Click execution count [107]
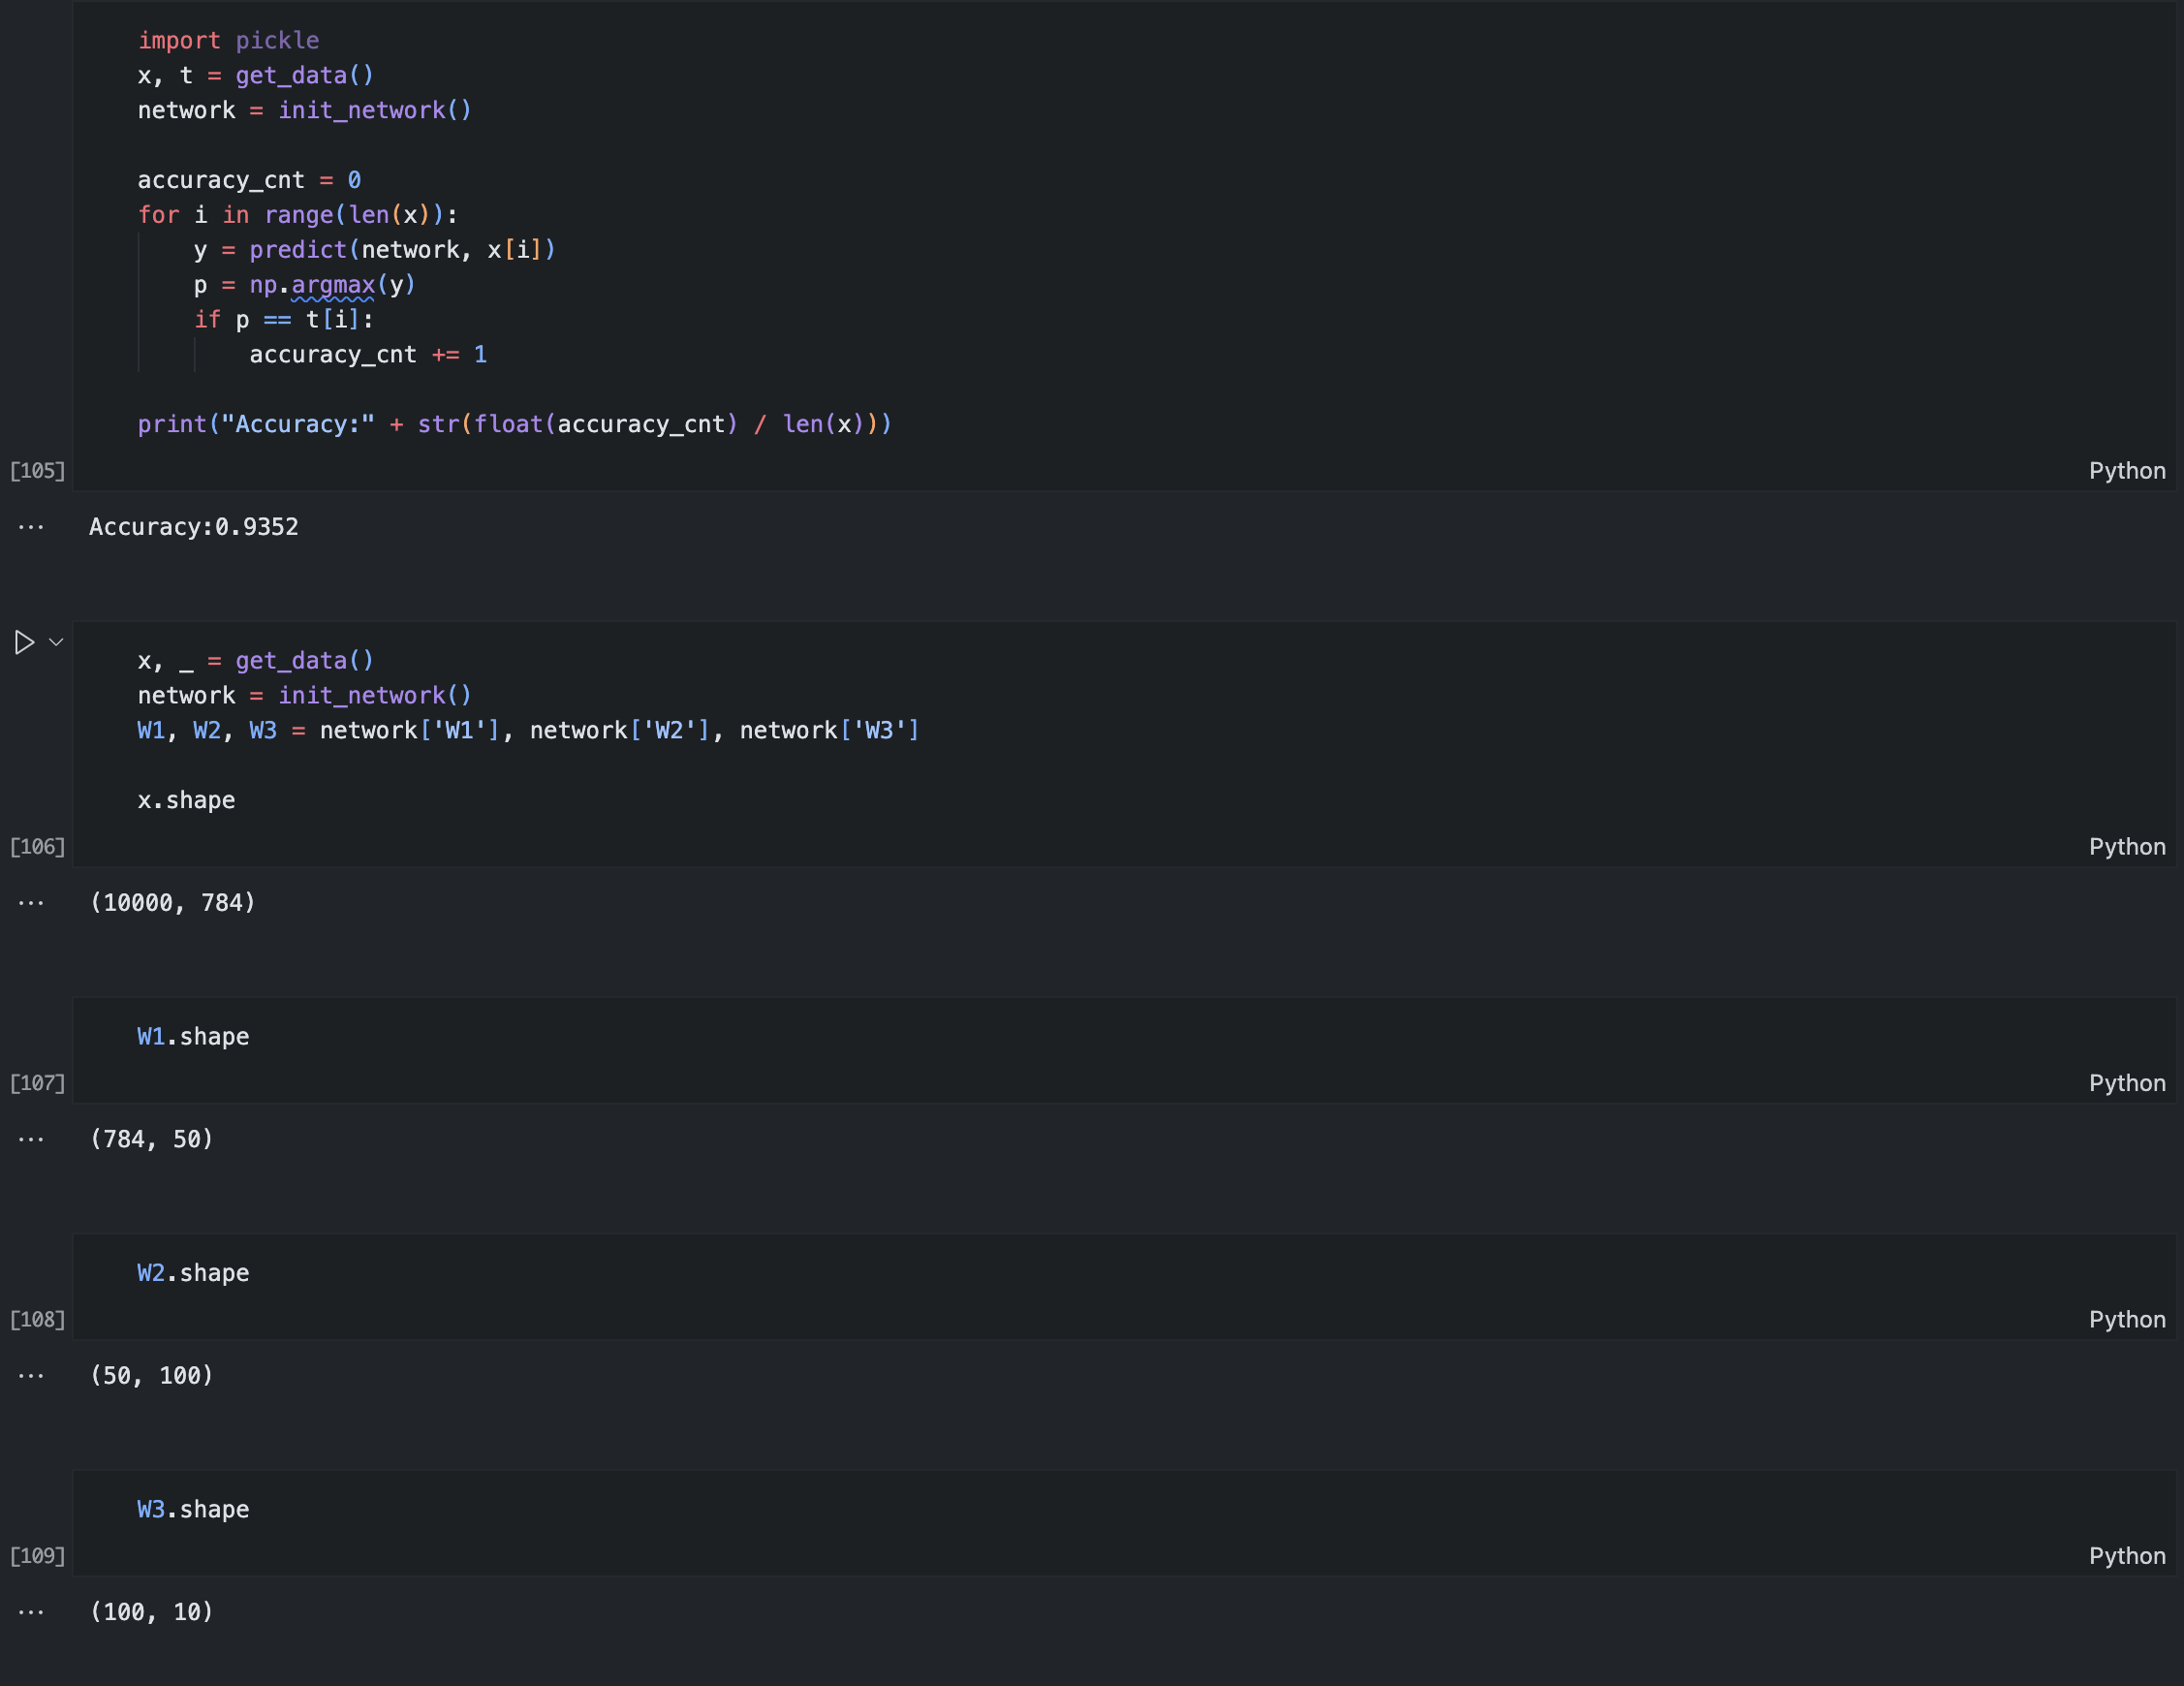2184x1686 pixels. pos(37,1083)
